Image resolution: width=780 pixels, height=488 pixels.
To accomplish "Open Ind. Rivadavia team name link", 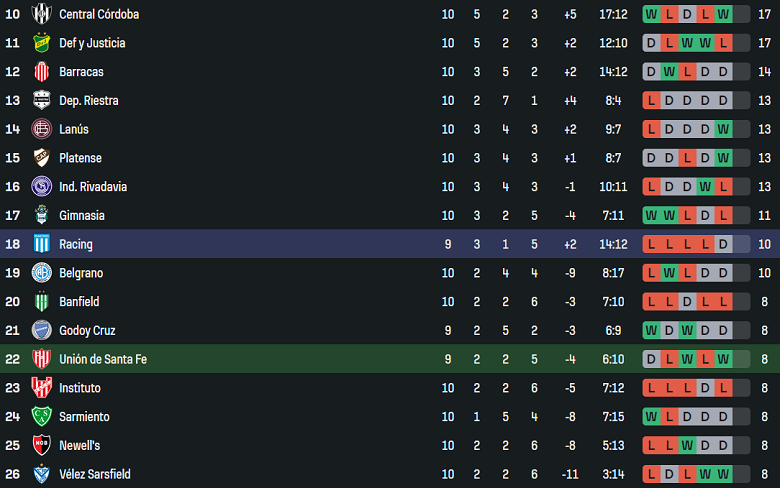I will (93, 187).
